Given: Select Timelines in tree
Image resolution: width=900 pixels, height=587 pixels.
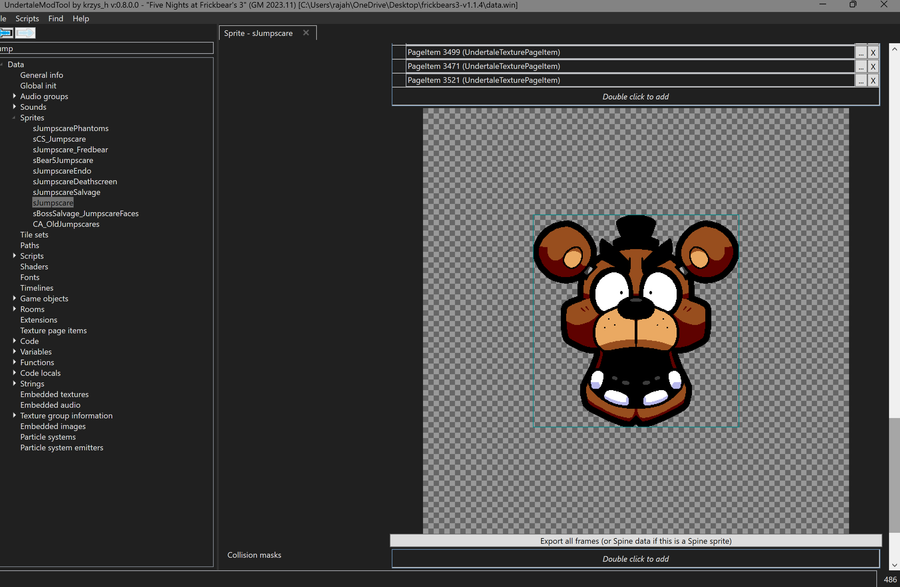Looking at the screenshot, I should pos(37,288).
